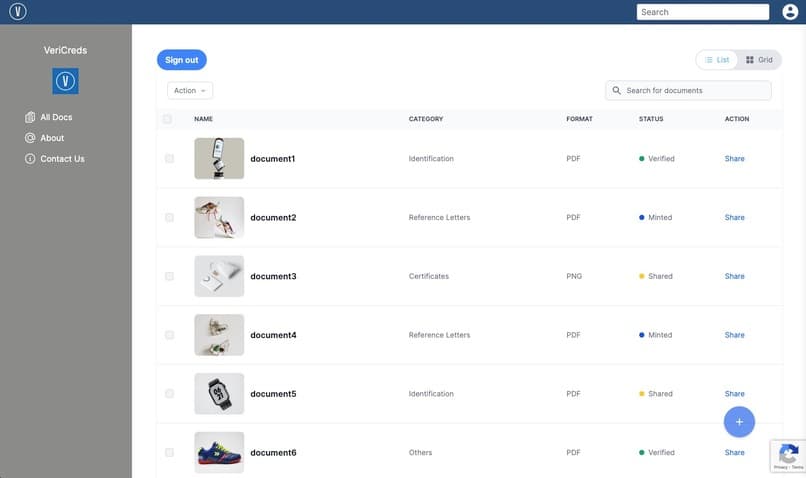Screen dimensions: 806x478
Task: Click the magnifier icon in document search
Action: [616, 90]
